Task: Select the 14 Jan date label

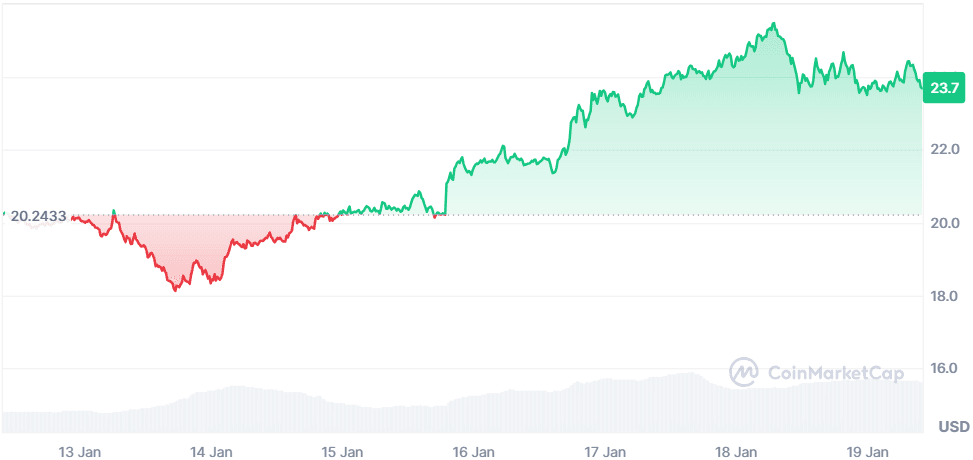Action: point(211,452)
